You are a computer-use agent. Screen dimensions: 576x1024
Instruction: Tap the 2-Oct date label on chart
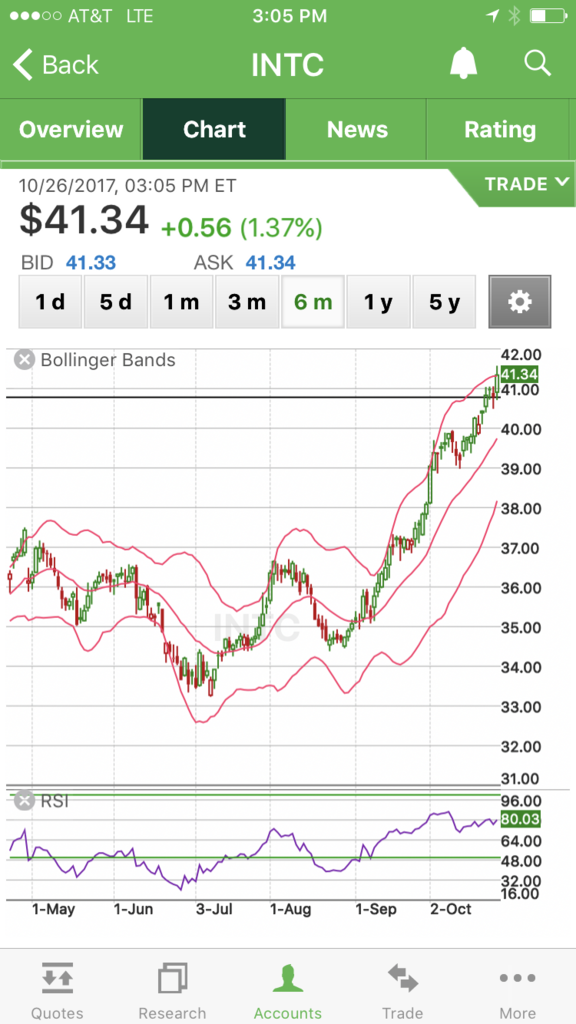point(451,909)
